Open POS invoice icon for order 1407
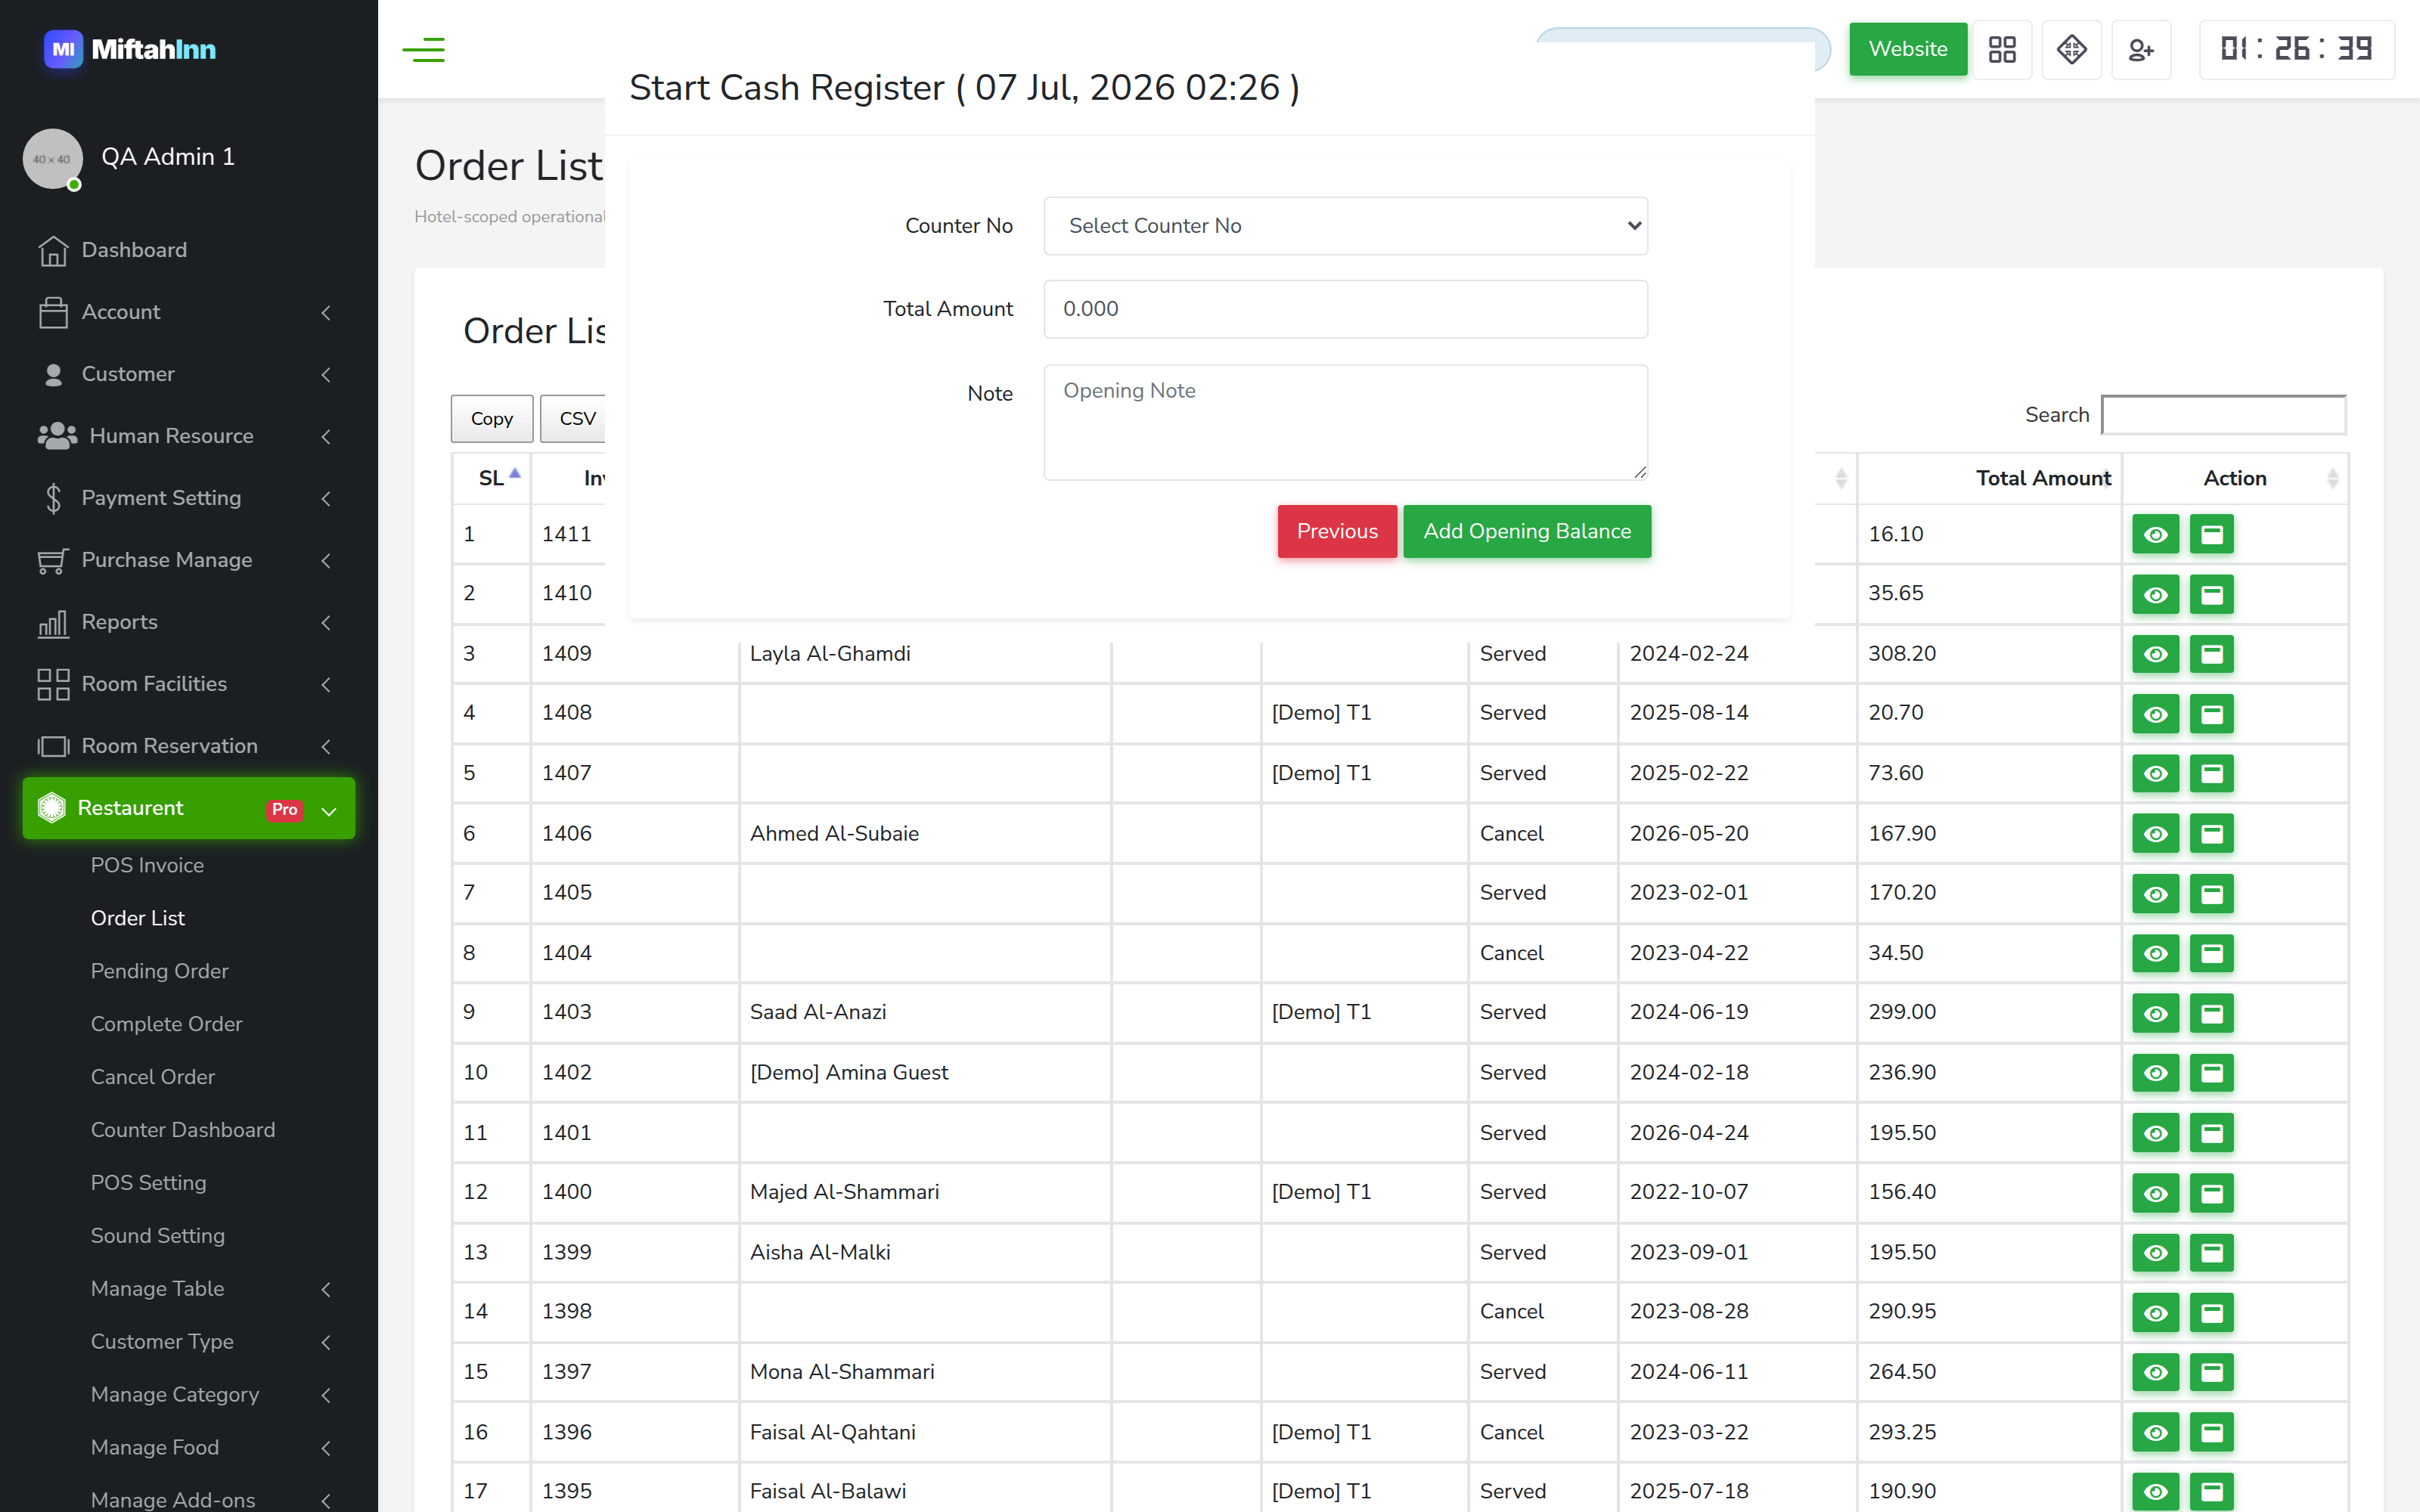2420x1512 pixels. click(2211, 773)
